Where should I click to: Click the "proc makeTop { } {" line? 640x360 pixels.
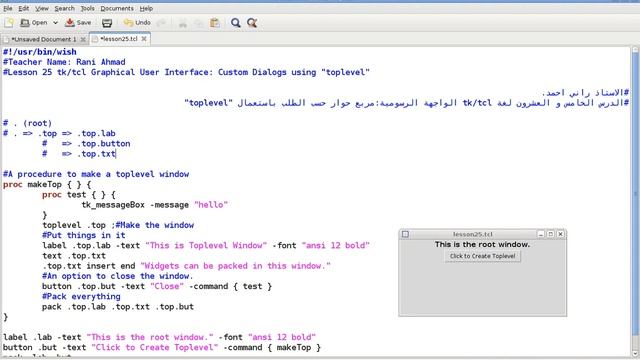click(47, 184)
